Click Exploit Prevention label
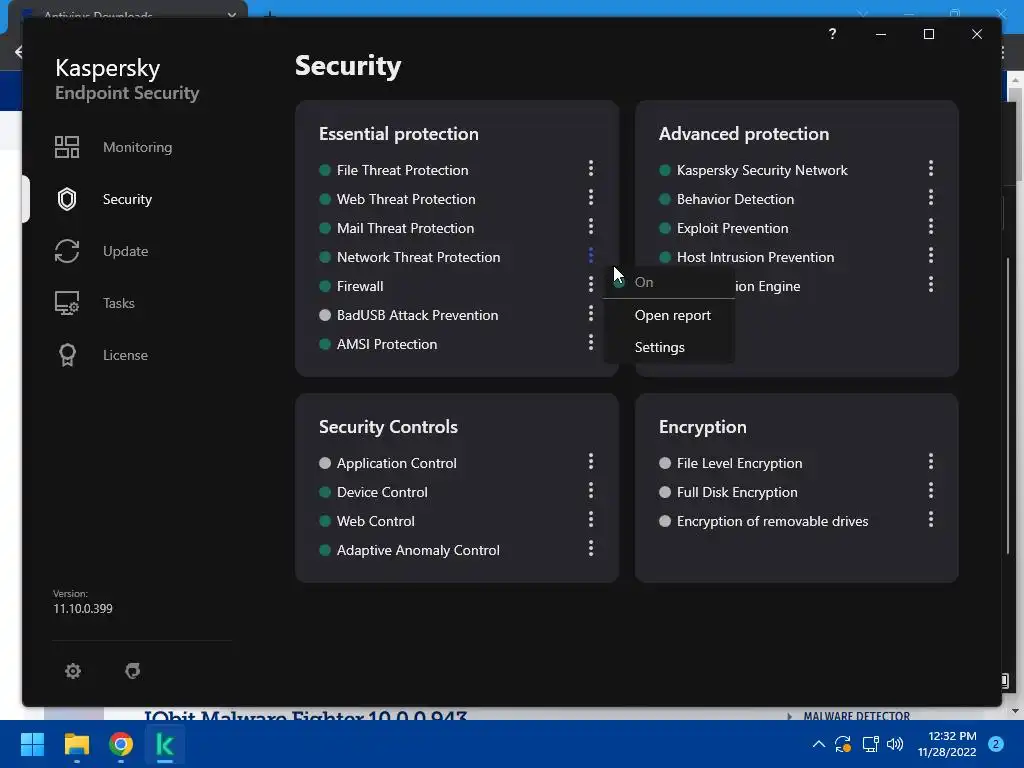 pos(733,229)
